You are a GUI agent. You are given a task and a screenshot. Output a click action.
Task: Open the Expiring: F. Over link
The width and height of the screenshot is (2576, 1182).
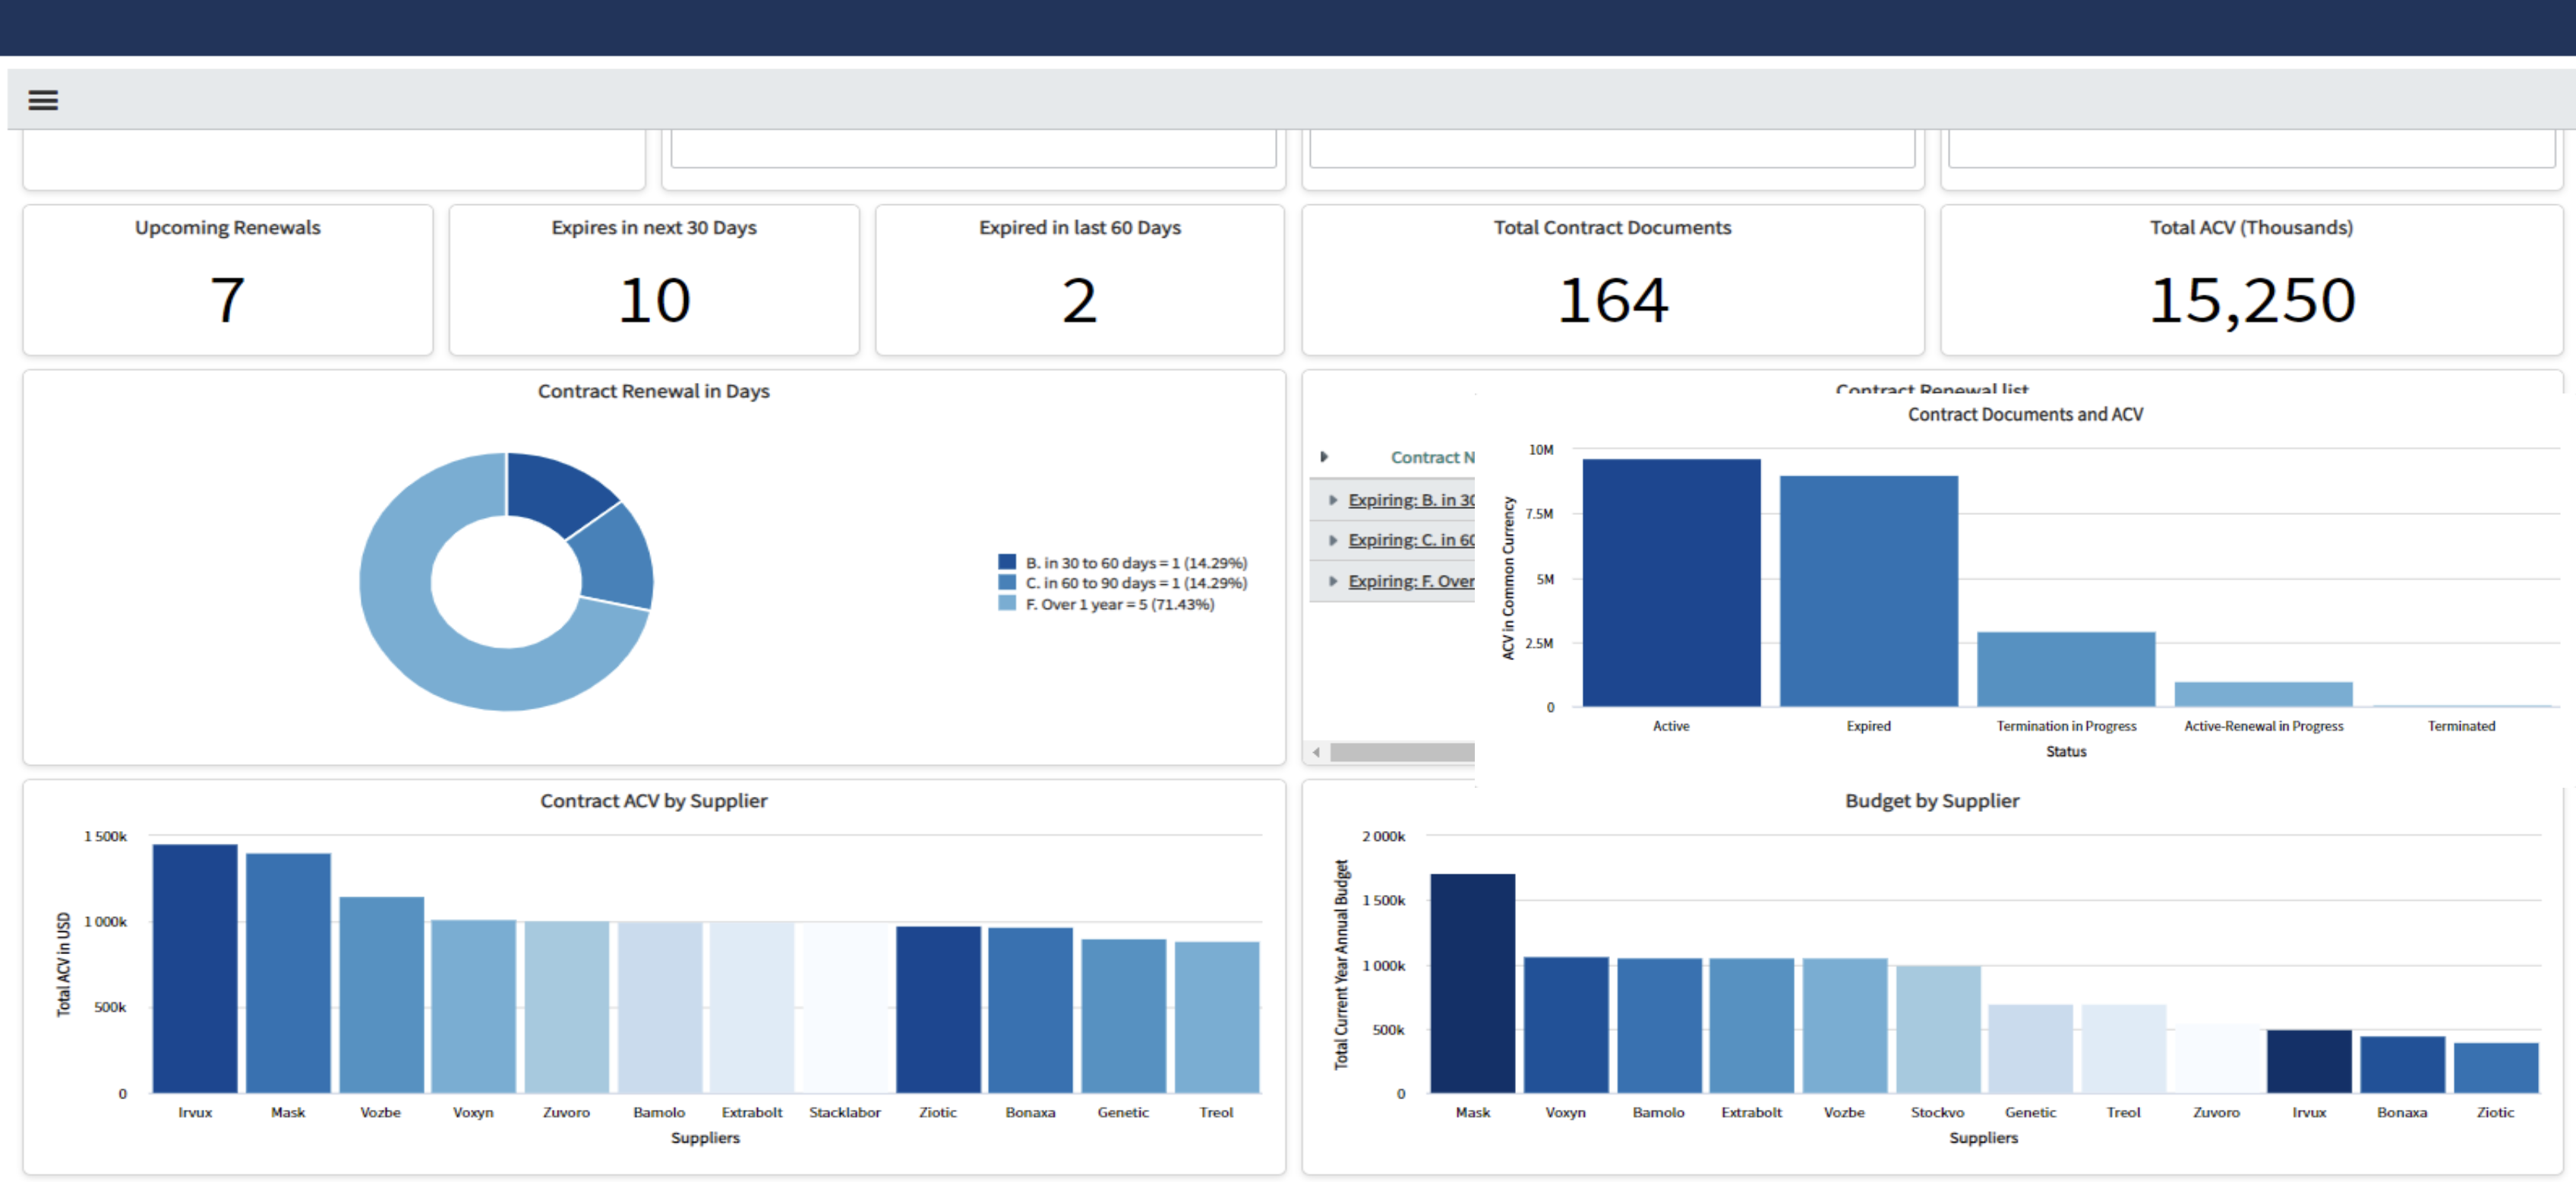coord(1410,581)
